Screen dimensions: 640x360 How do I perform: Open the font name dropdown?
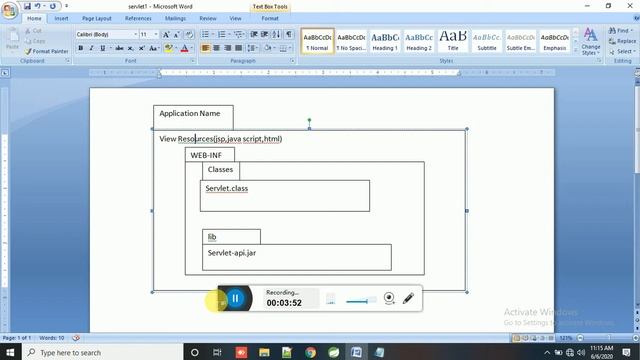click(x=136, y=35)
